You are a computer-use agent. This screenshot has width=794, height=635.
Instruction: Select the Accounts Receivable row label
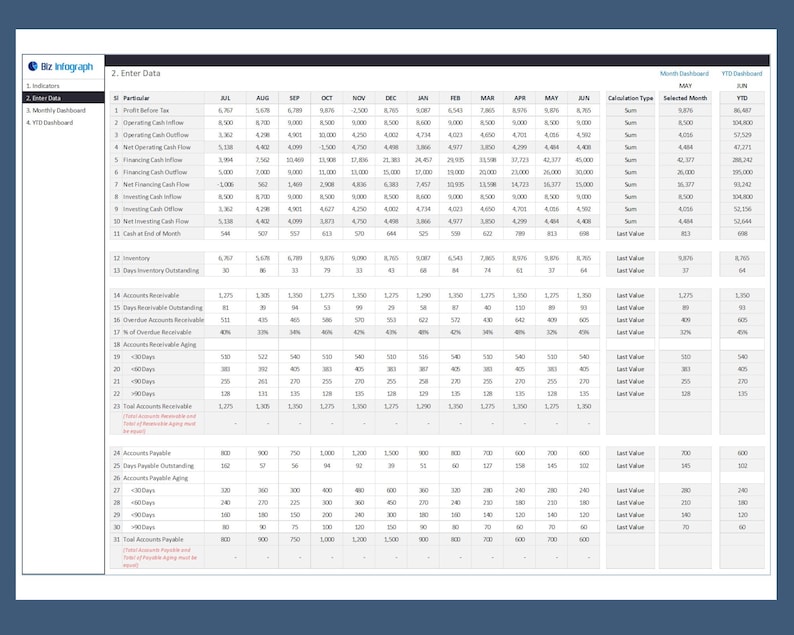coord(151,295)
